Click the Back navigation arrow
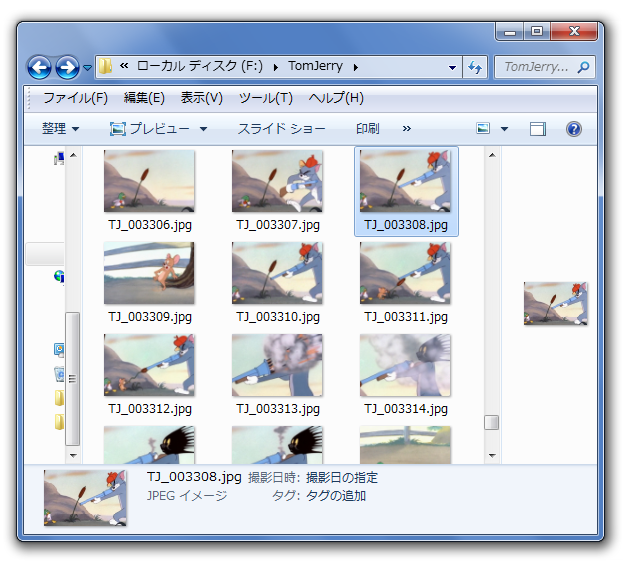 coord(39,67)
